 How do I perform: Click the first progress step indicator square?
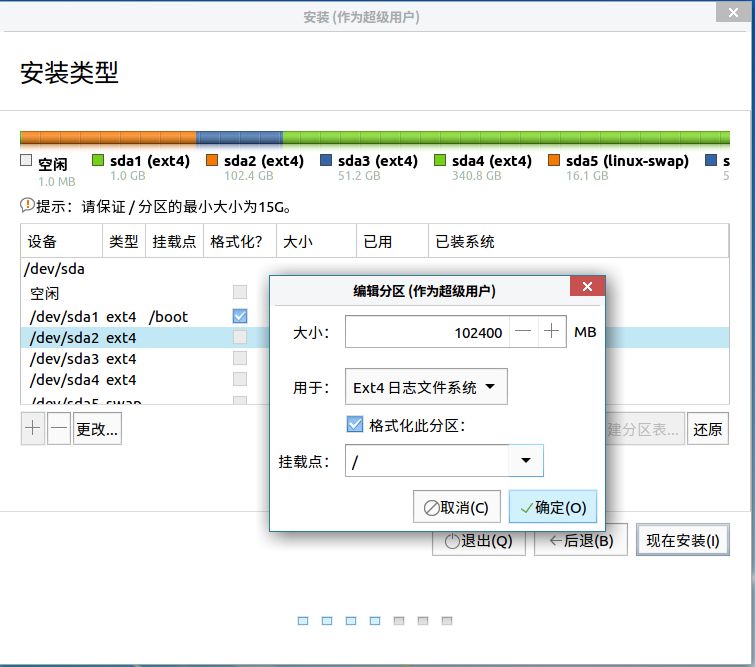[303, 621]
